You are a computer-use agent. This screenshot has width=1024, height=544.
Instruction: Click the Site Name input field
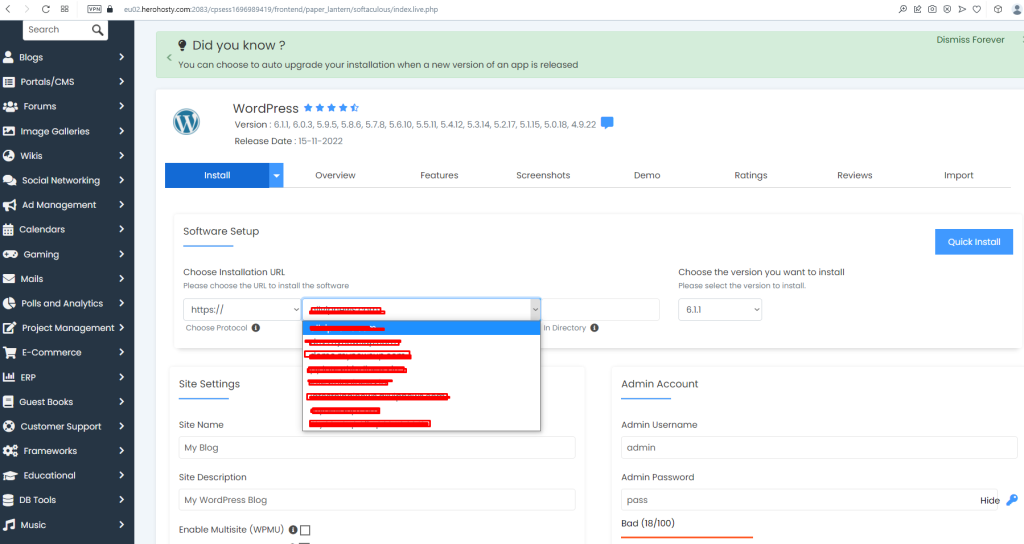point(377,448)
